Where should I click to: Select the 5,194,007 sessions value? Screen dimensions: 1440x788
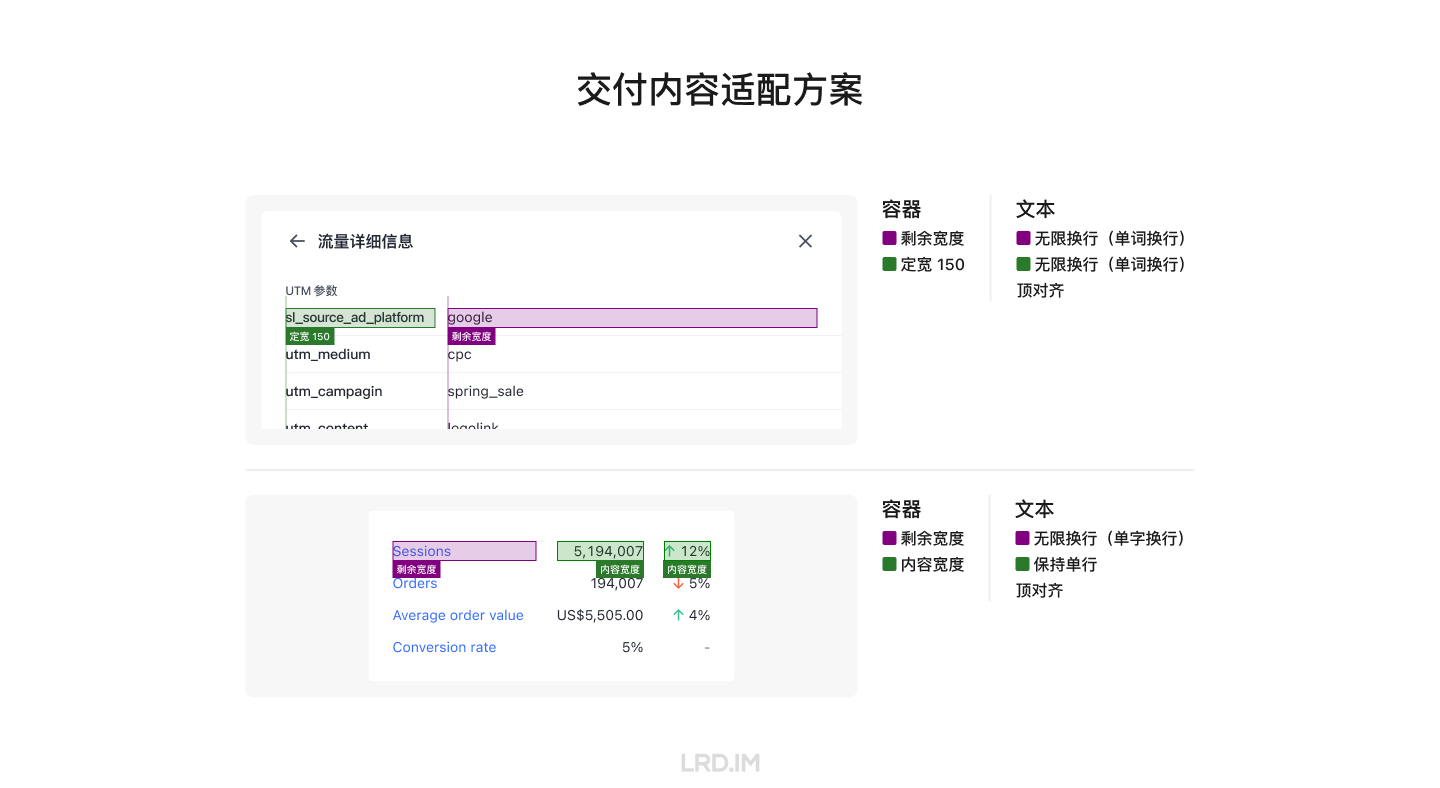tap(600, 551)
